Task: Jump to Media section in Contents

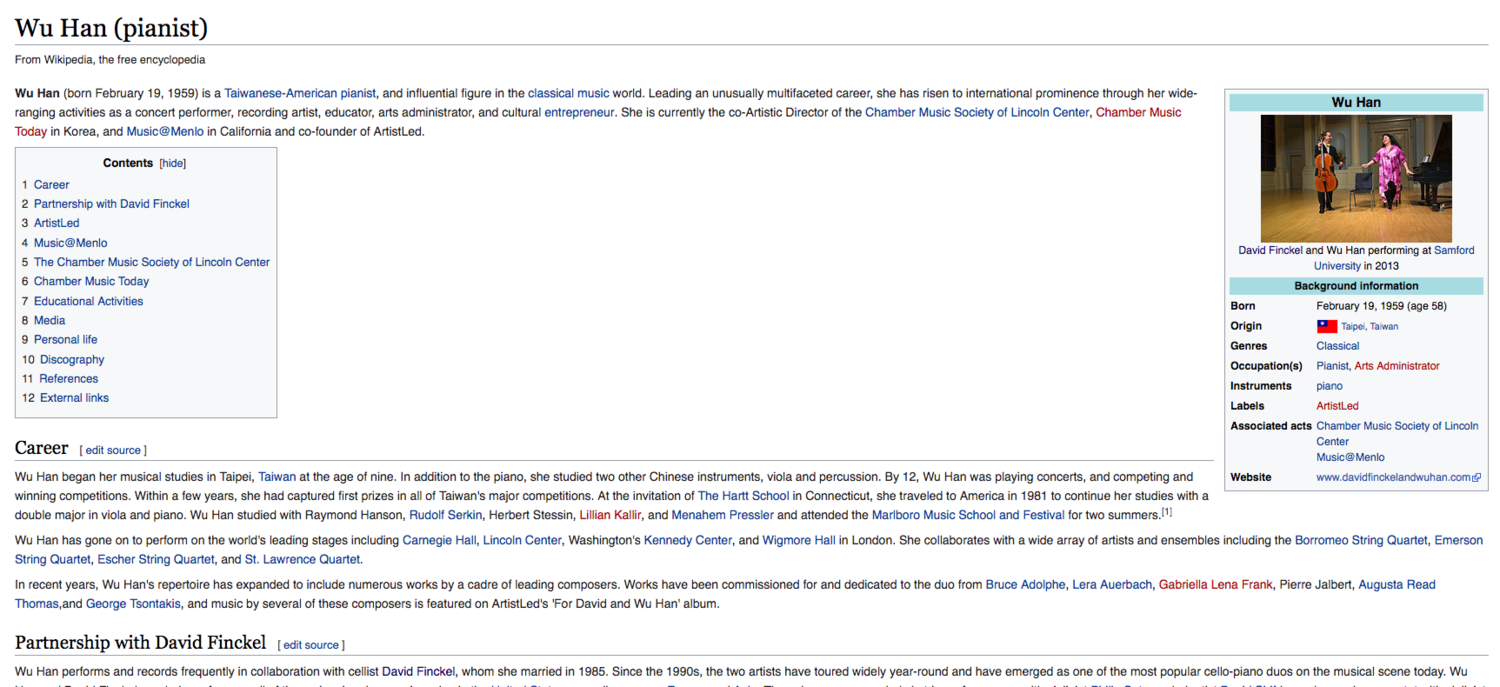Action: click(49, 320)
